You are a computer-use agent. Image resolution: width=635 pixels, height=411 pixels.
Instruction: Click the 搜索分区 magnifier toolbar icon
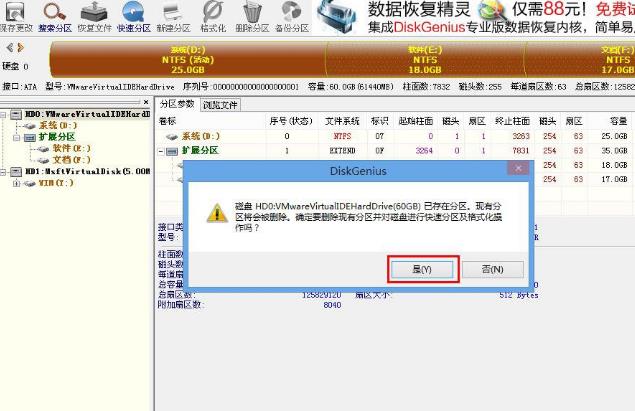pos(55,13)
